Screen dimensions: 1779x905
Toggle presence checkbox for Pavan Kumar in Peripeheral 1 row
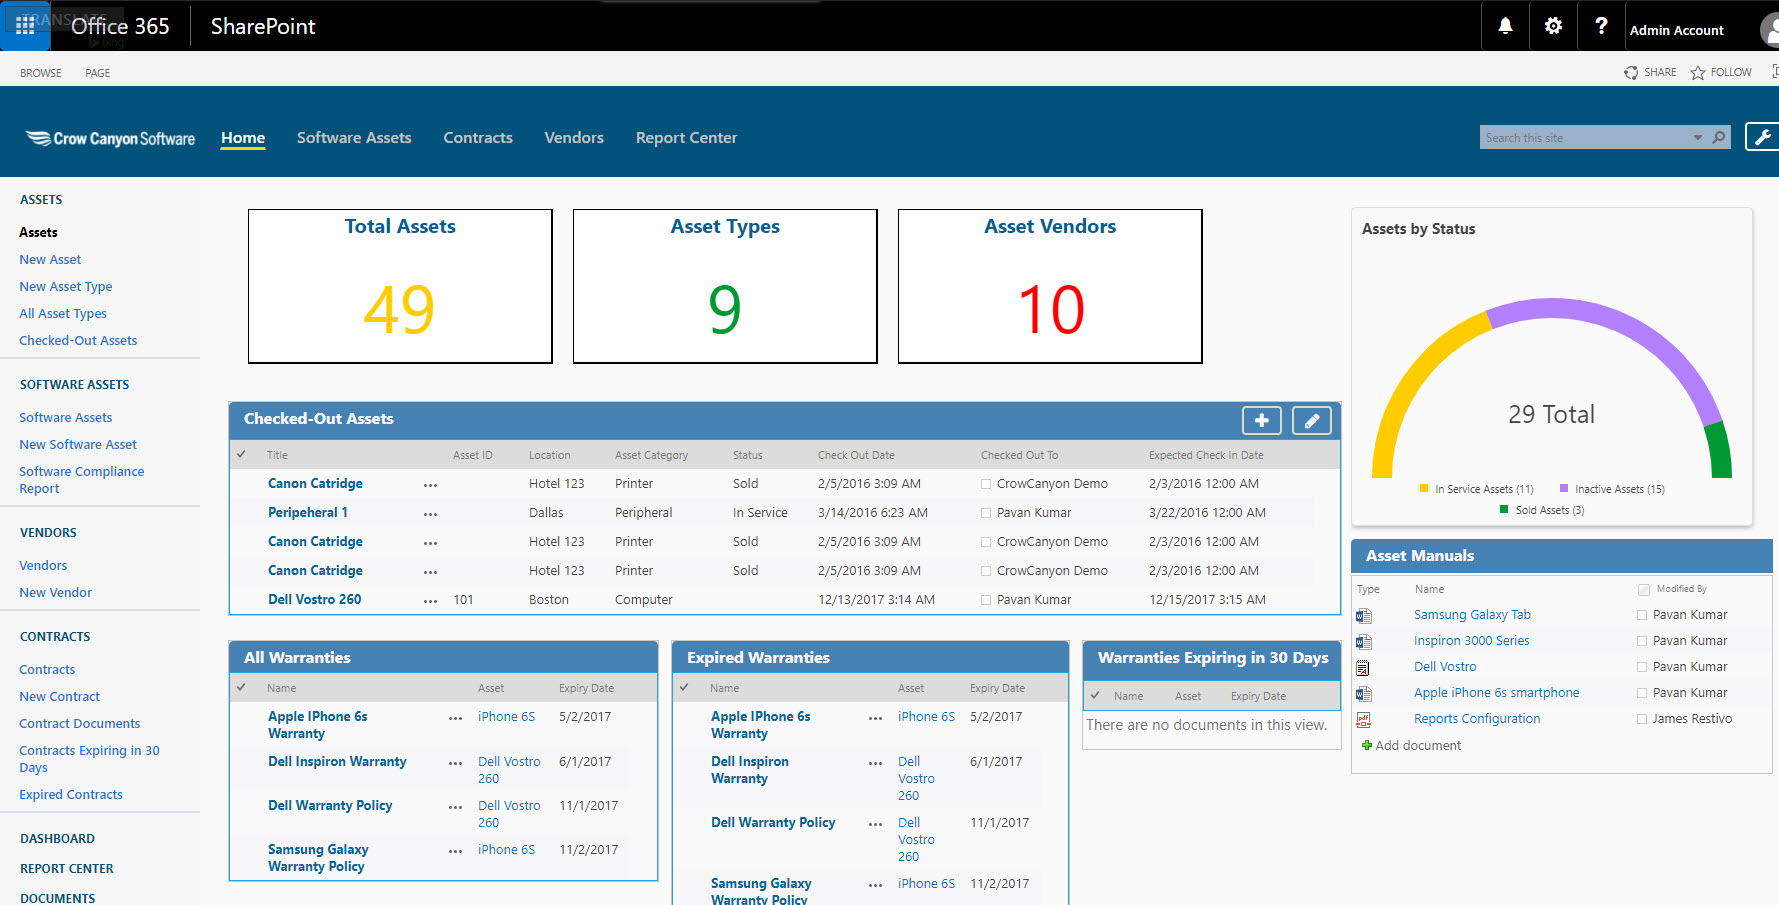pos(986,513)
